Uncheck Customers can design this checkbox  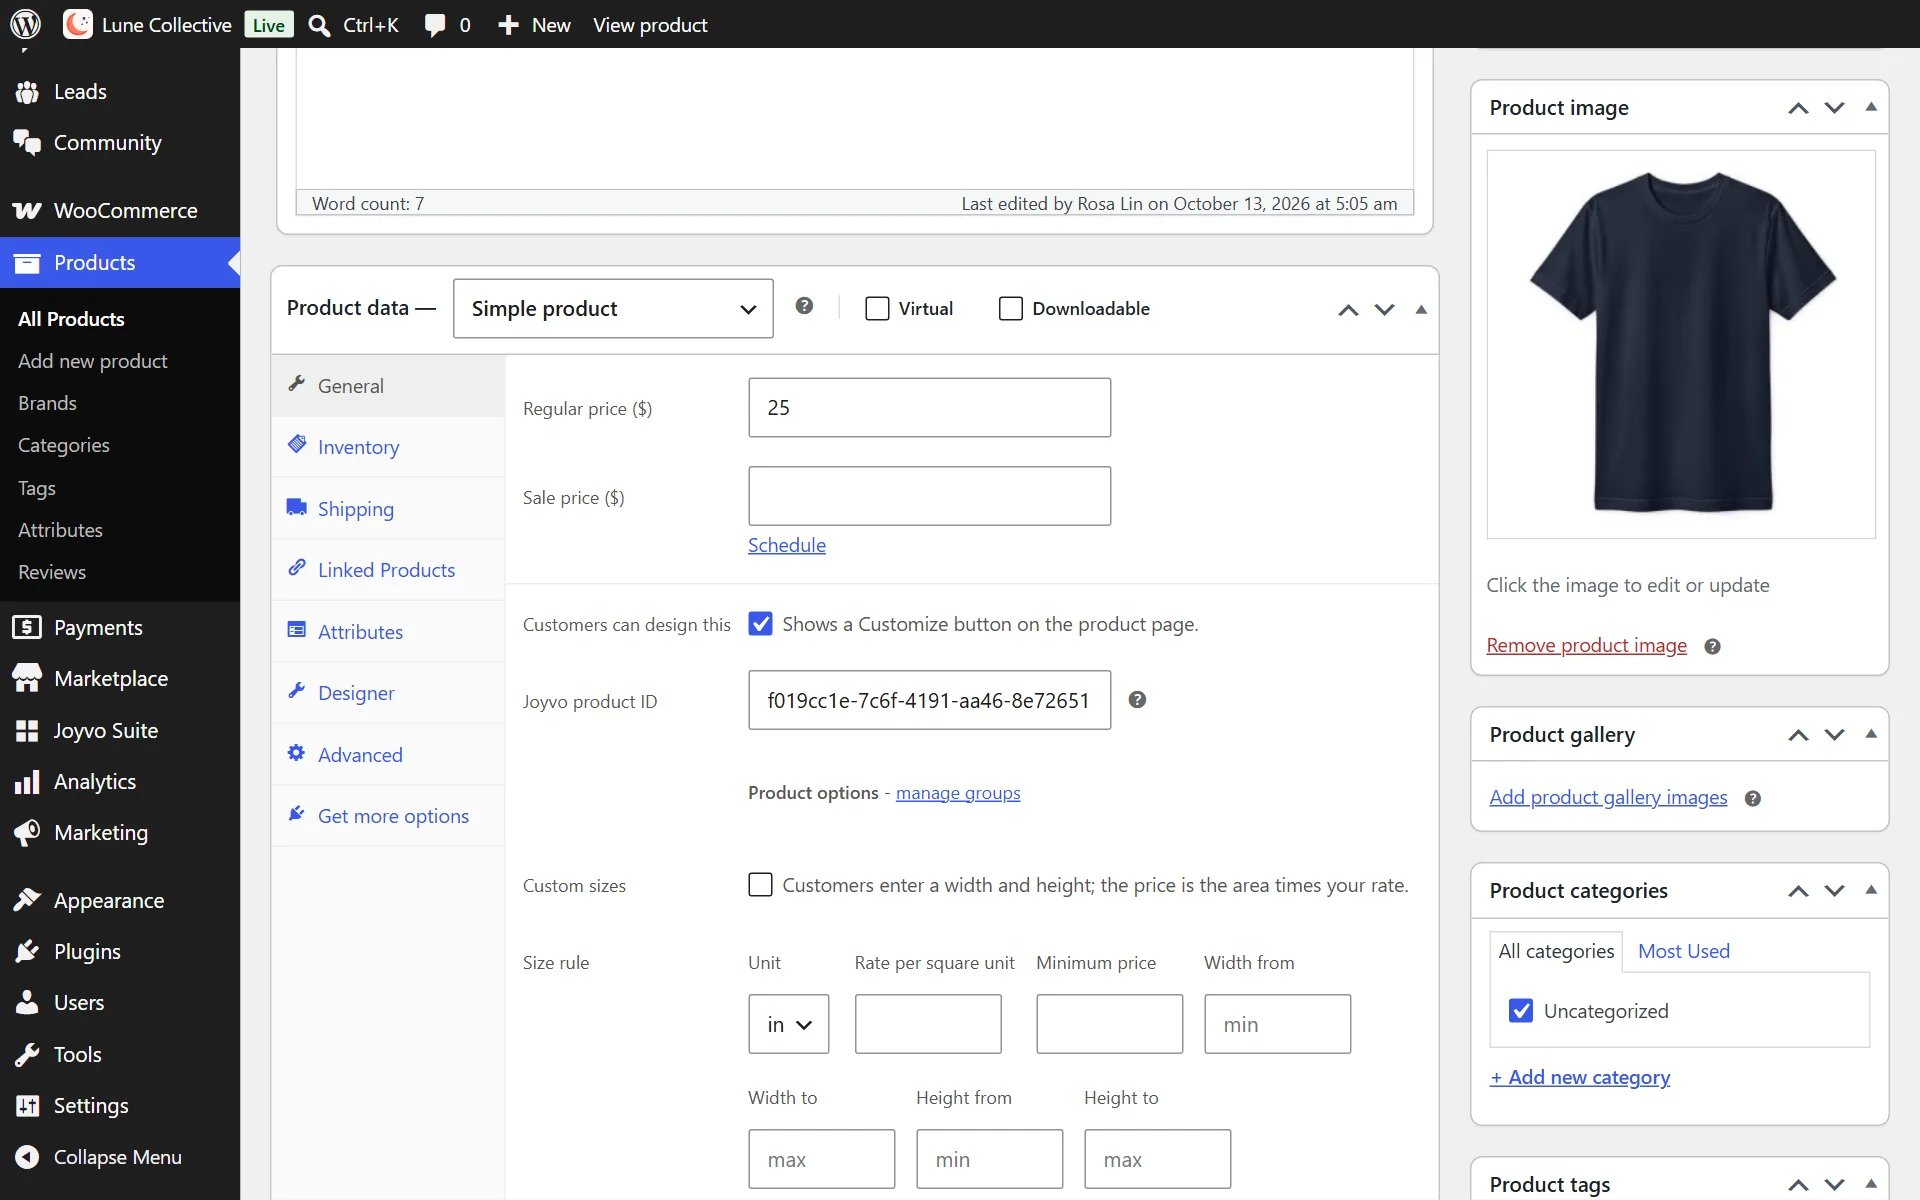(x=760, y=624)
